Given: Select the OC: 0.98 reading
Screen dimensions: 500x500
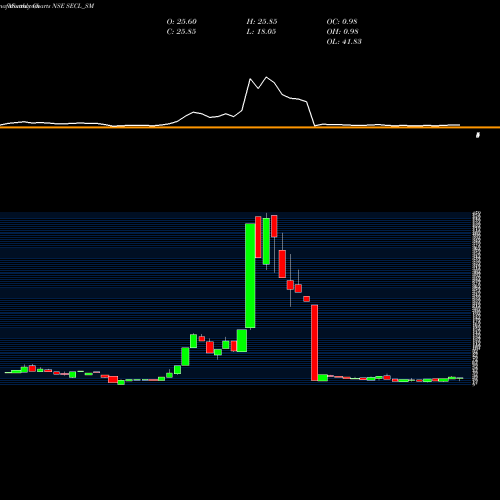Looking at the screenshot, I should click(x=342, y=22).
